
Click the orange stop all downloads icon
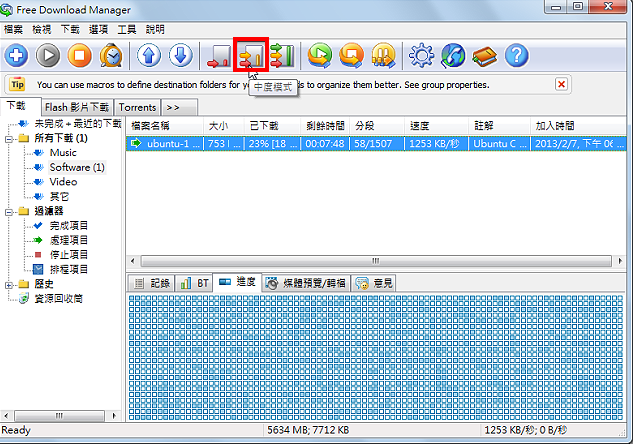(x=351, y=55)
